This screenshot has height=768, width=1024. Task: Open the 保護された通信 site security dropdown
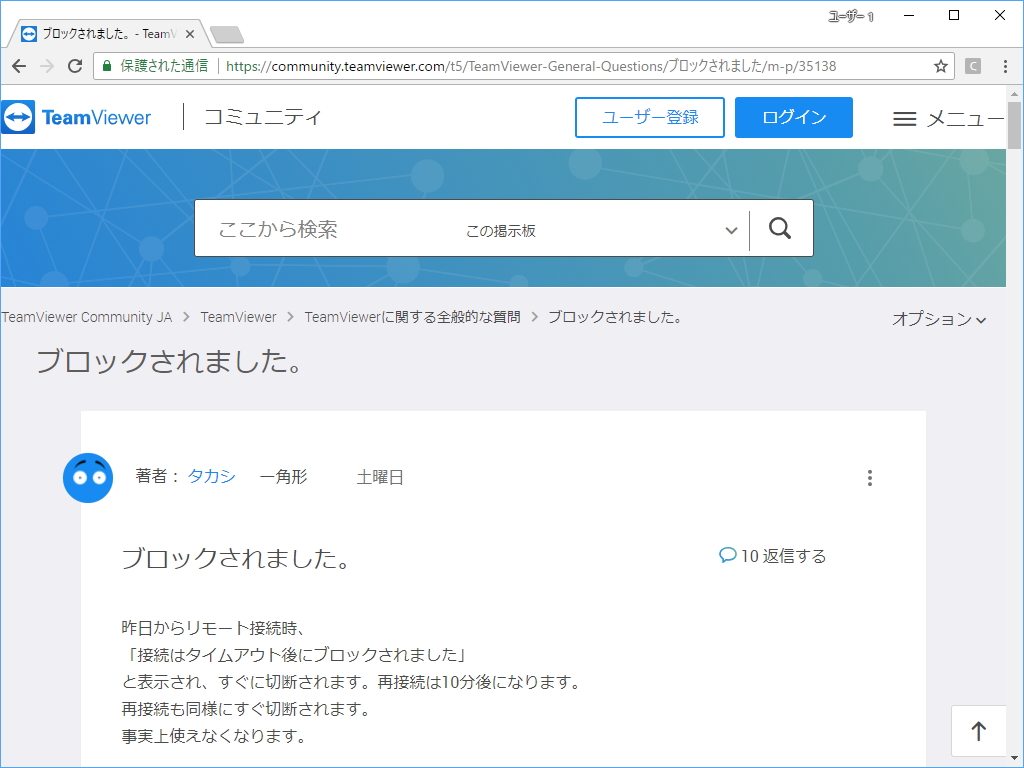pyautogui.click(x=152, y=66)
